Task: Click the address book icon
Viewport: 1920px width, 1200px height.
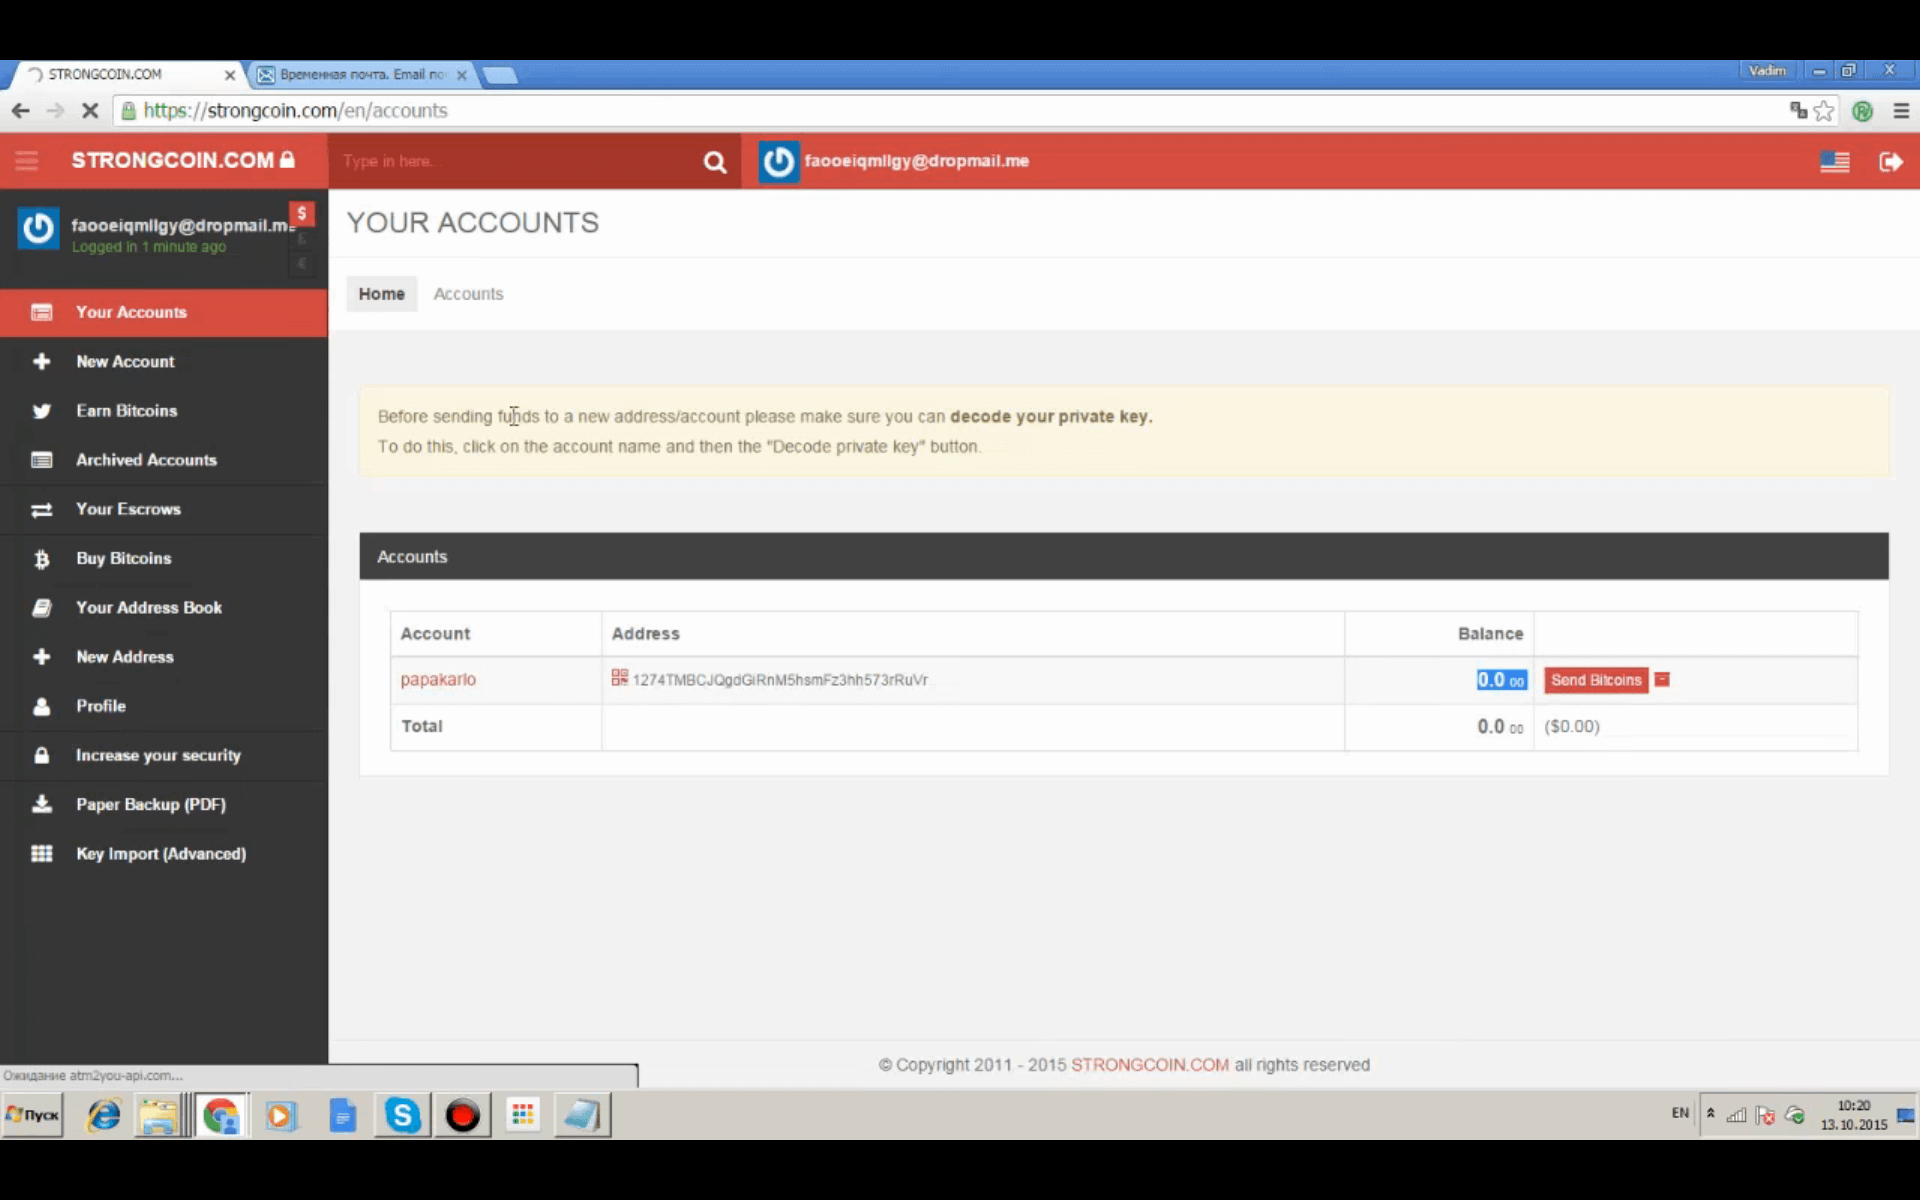Action: click(x=41, y=608)
